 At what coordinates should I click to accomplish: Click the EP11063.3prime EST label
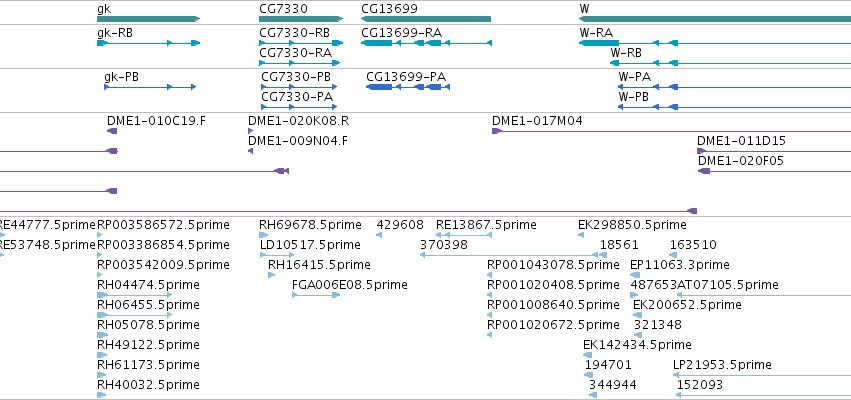click(x=679, y=265)
